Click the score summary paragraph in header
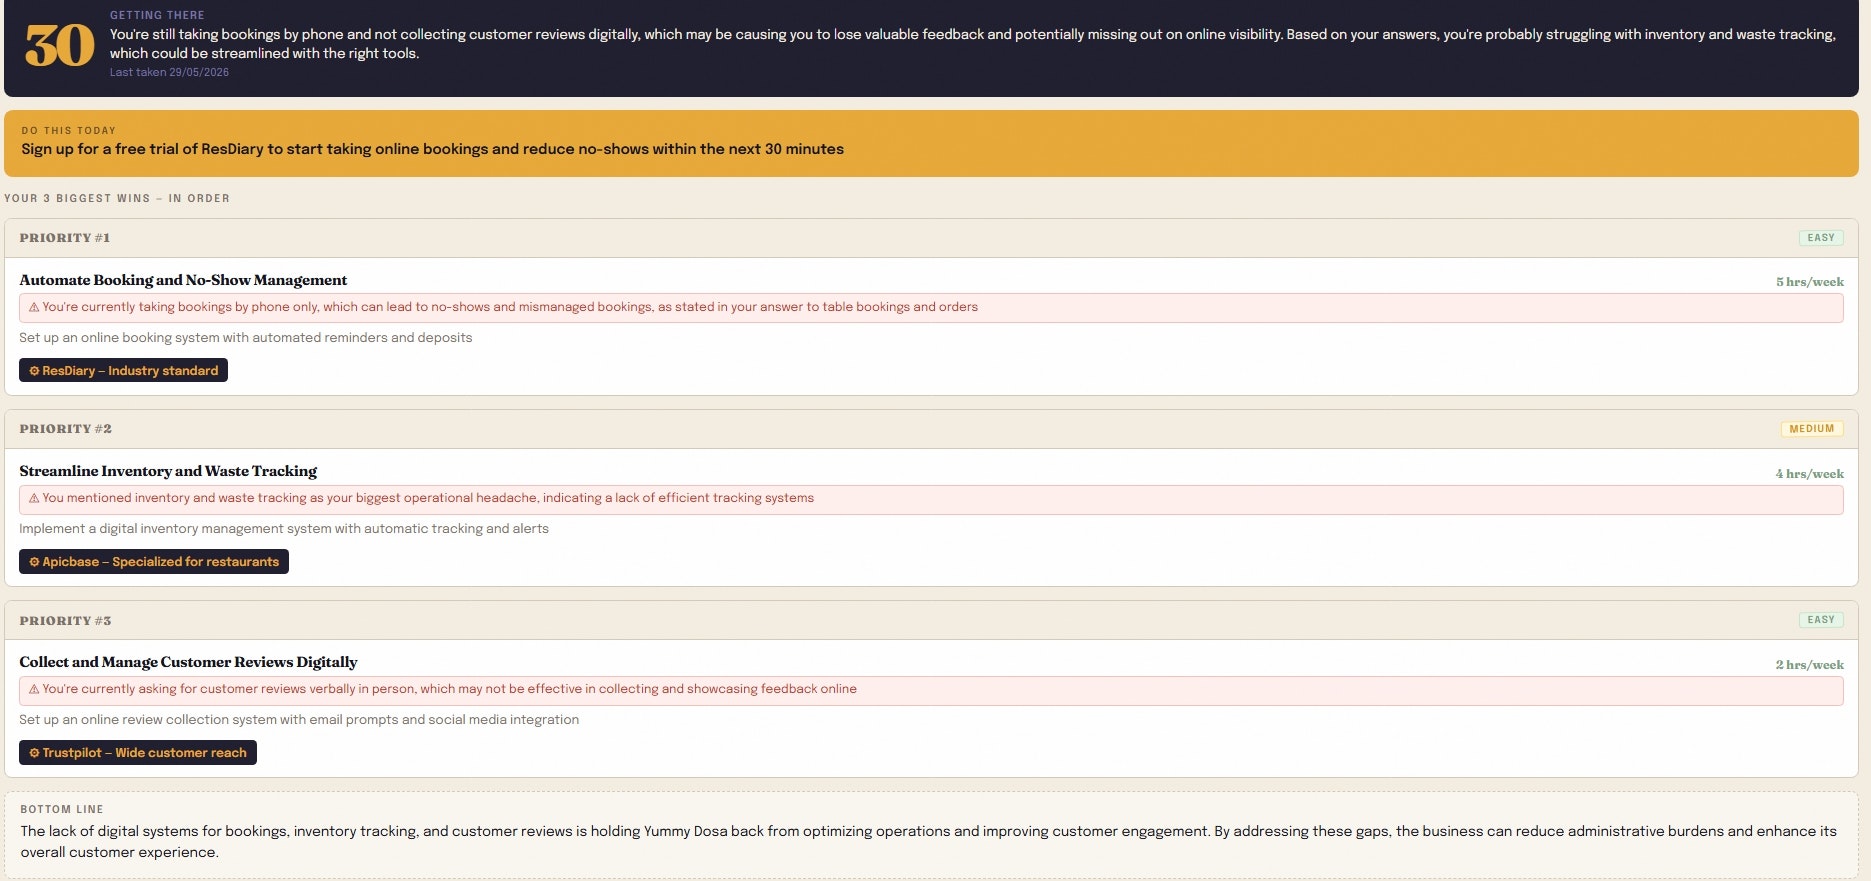Image resolution: width=1871 pixels, height=881 pixels. tap(973, 43)
